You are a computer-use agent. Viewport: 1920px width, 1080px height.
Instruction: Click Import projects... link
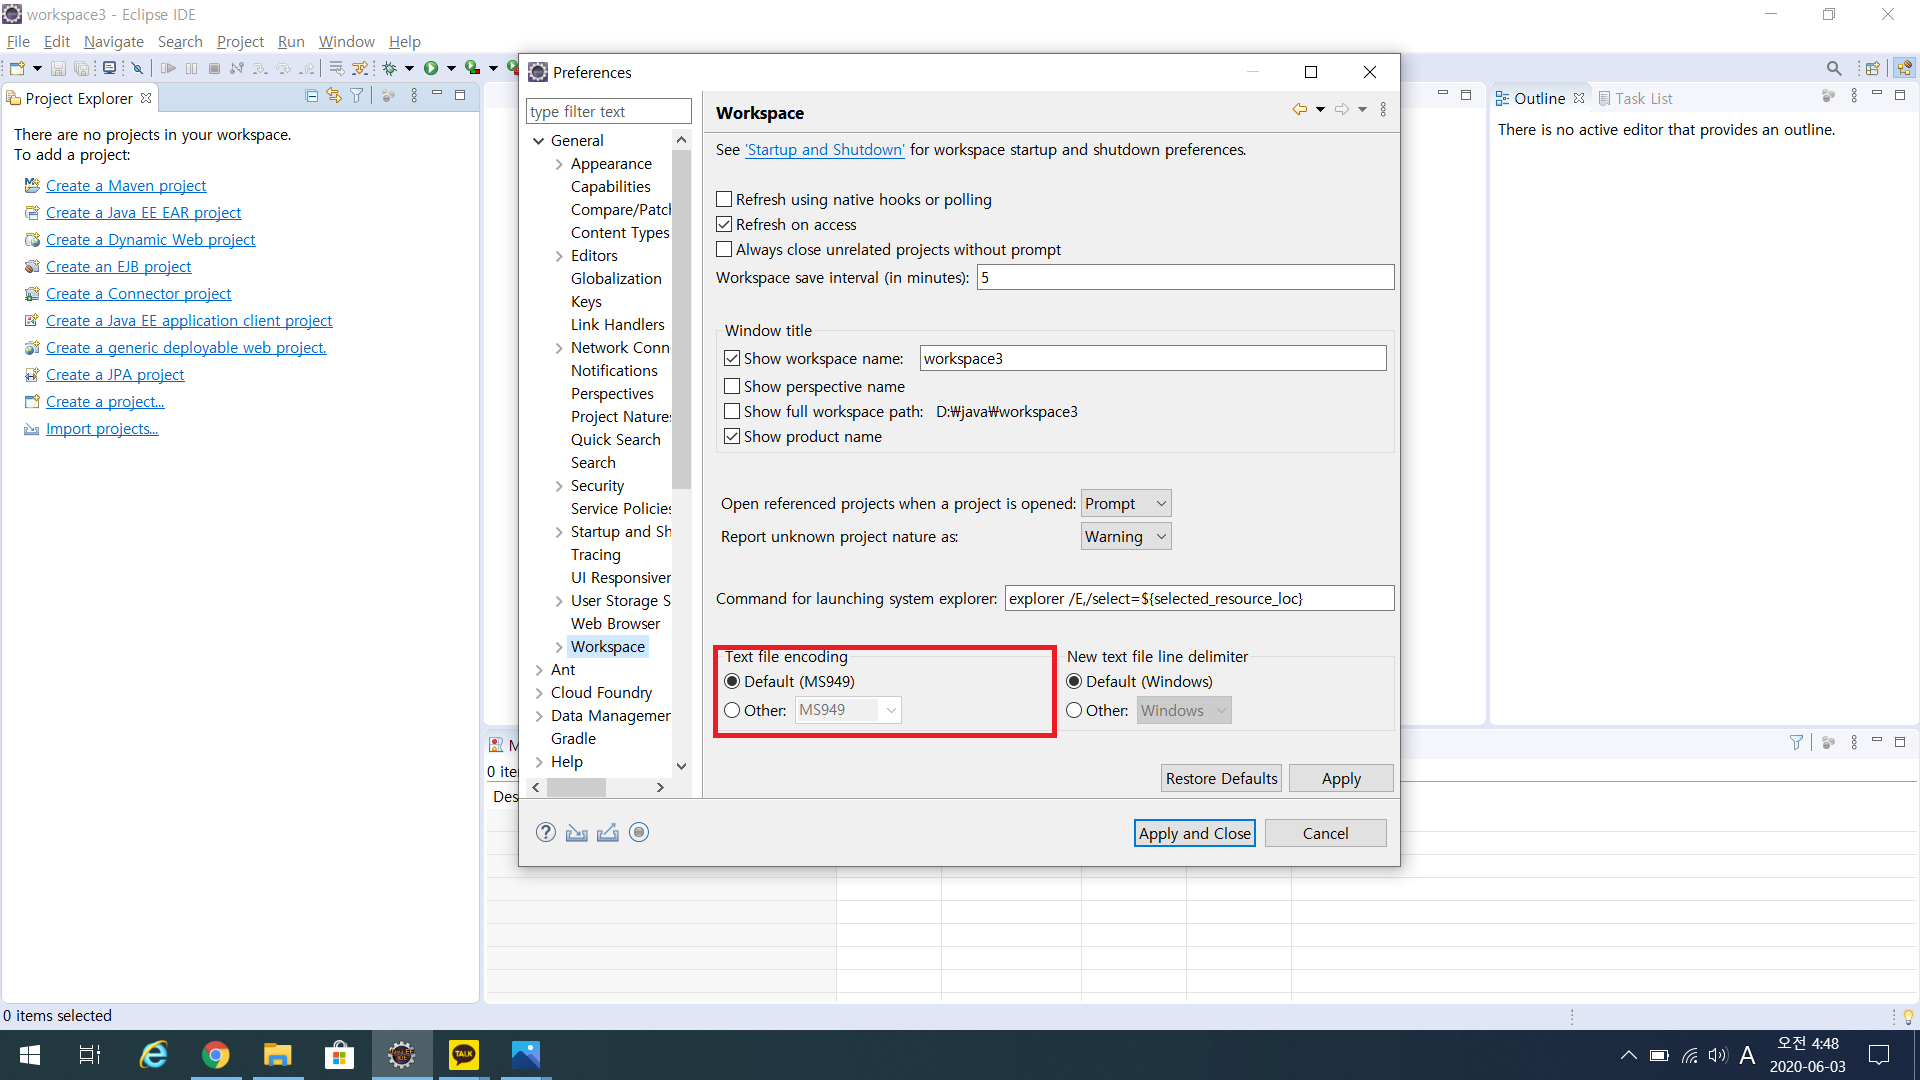click(x=102, y=428)
